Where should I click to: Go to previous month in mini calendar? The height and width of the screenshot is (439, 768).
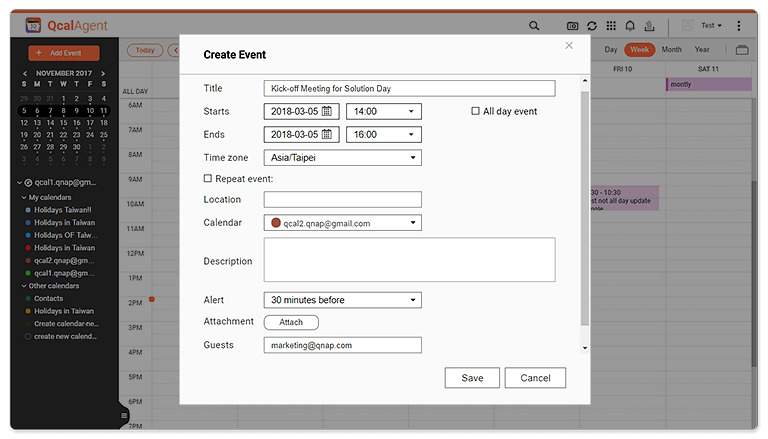coord(25,73)
